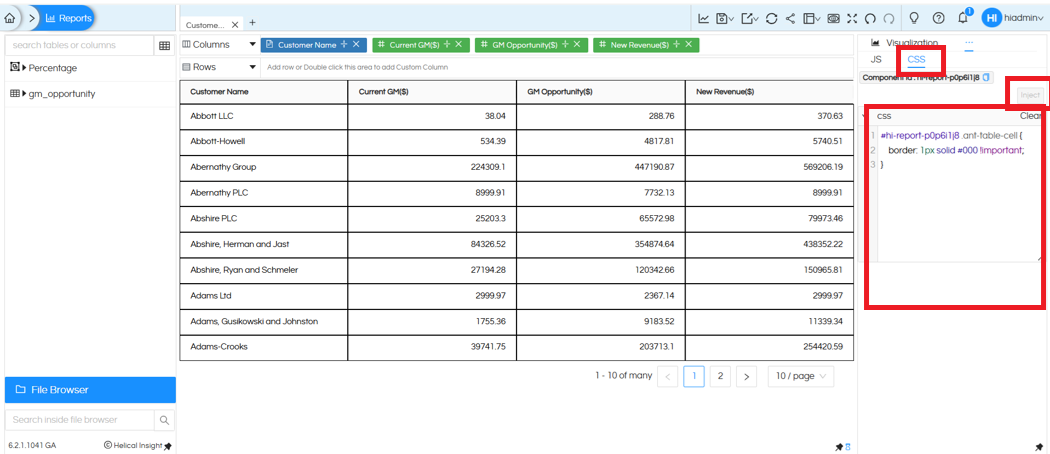Go to the next page arrow
1050x454 pixels.
pos(746,376)
